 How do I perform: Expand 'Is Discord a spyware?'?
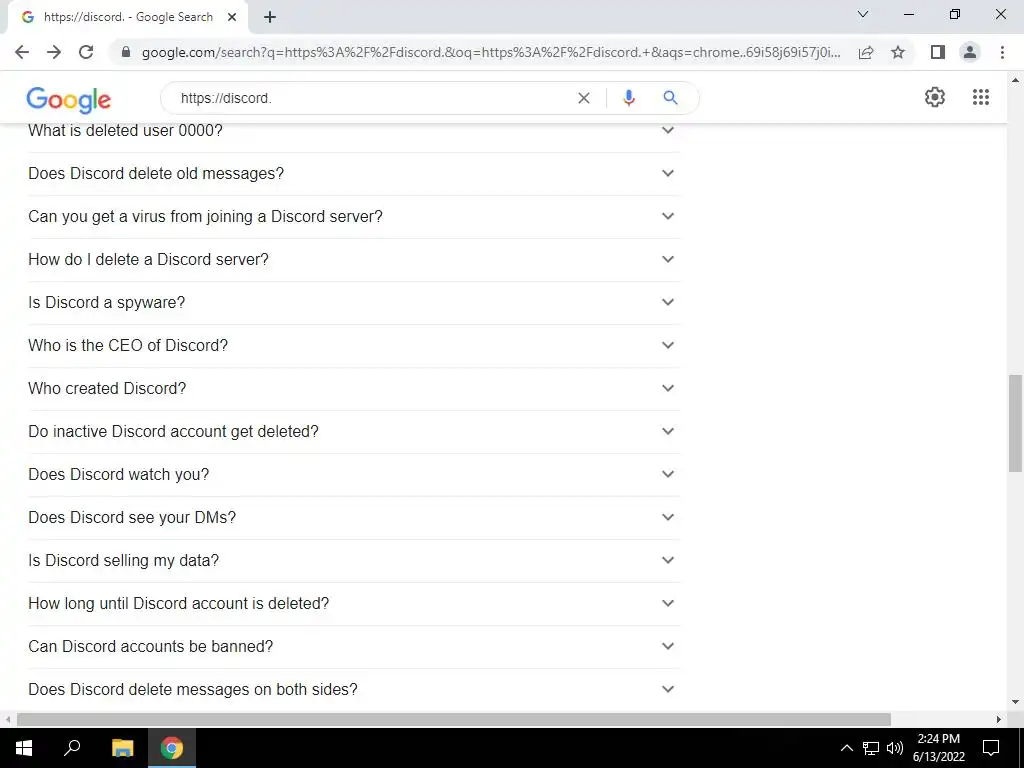pos(353,303)
